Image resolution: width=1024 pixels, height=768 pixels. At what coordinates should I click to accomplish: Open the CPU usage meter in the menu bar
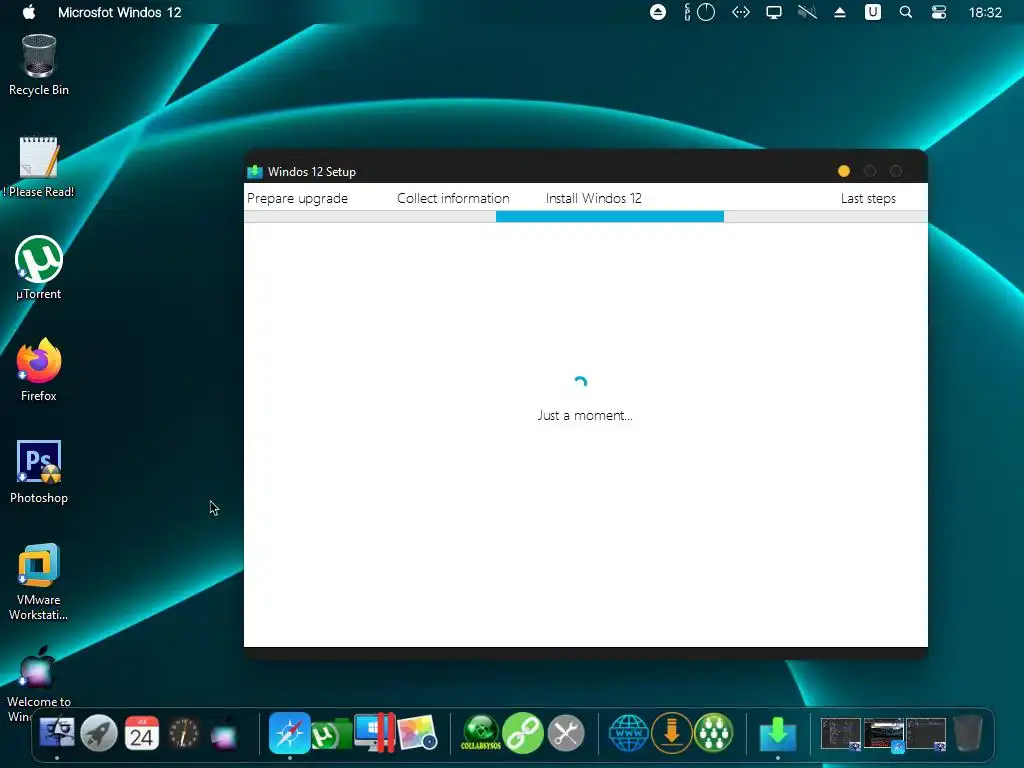pos(699,12)
